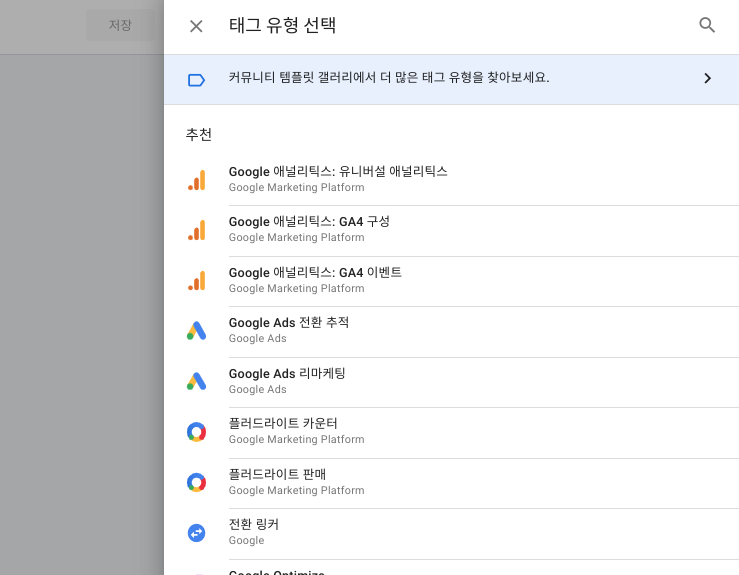Pick 플러드라이트 판매 tag type

pos(484,483)
